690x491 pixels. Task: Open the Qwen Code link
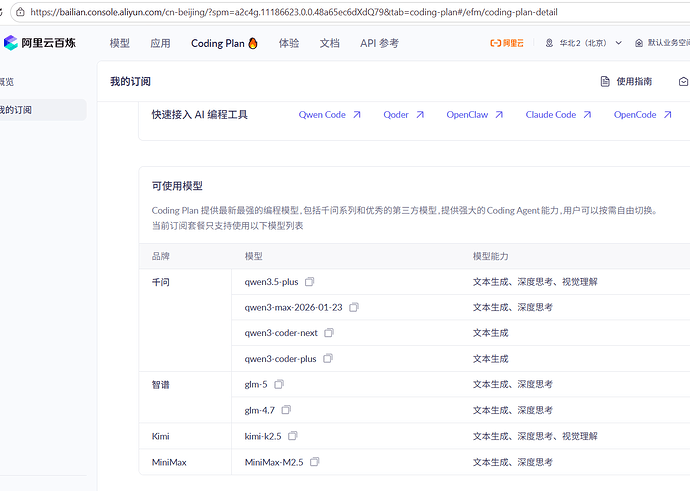click(330, 115)
